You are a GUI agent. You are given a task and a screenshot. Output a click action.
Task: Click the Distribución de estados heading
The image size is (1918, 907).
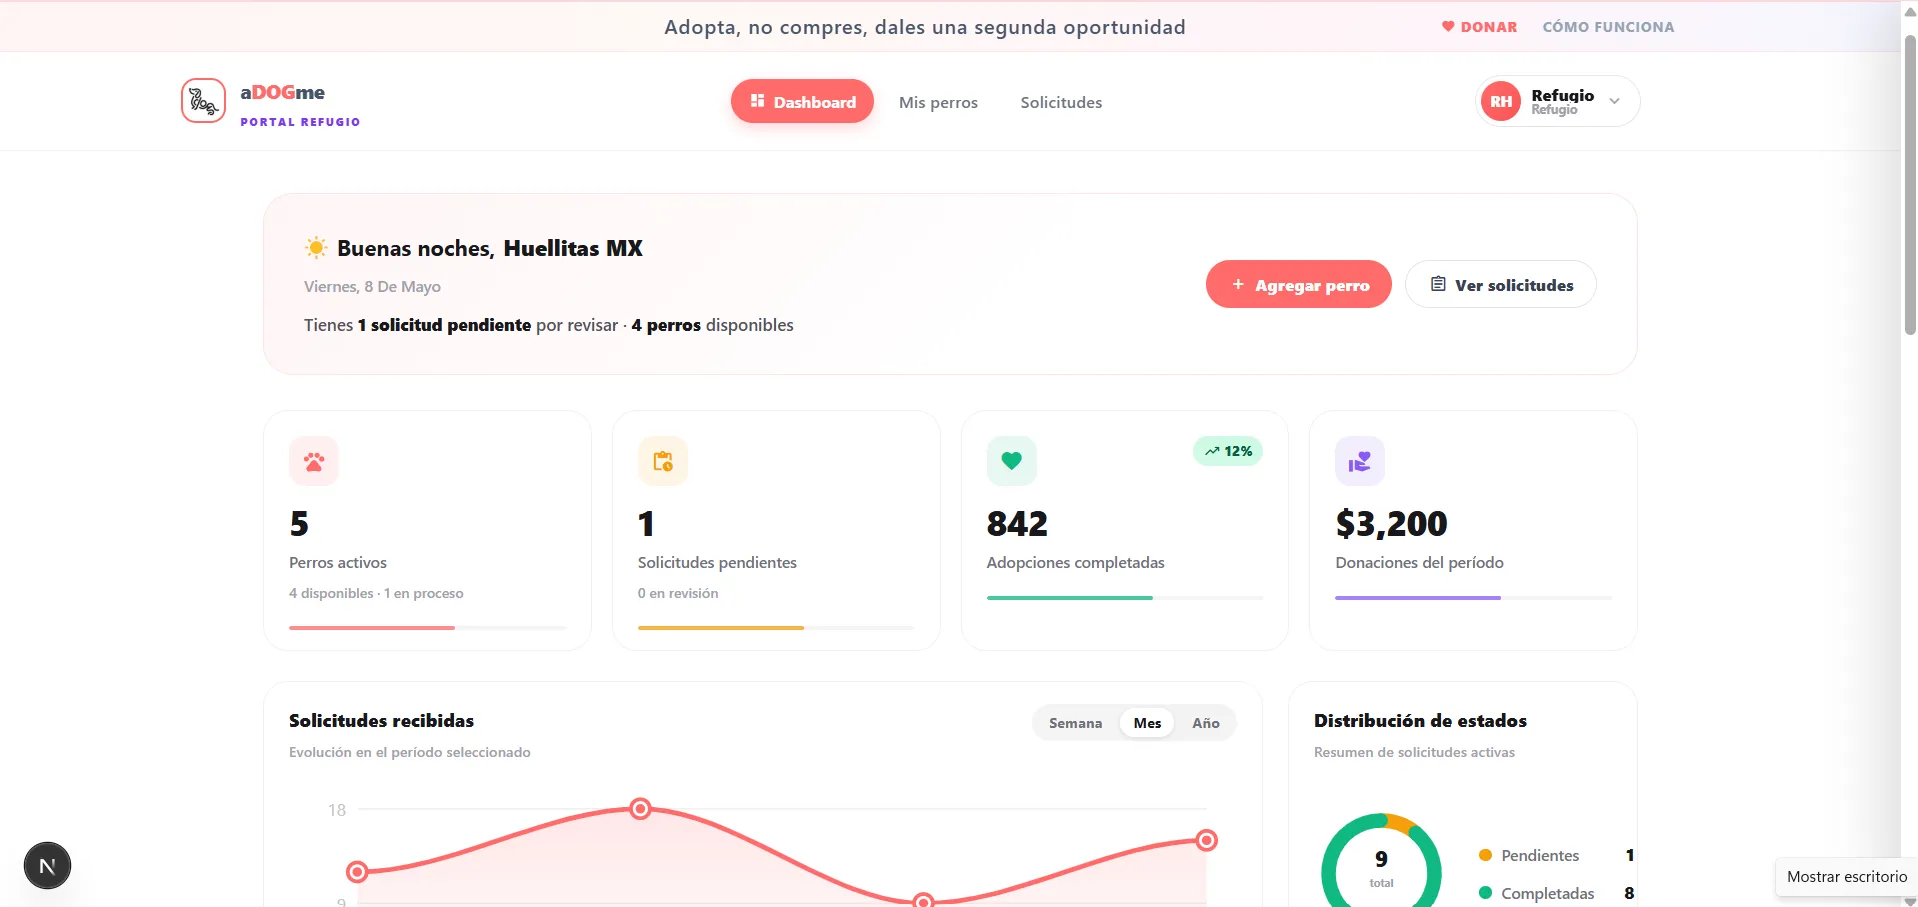coord(1420,720)
